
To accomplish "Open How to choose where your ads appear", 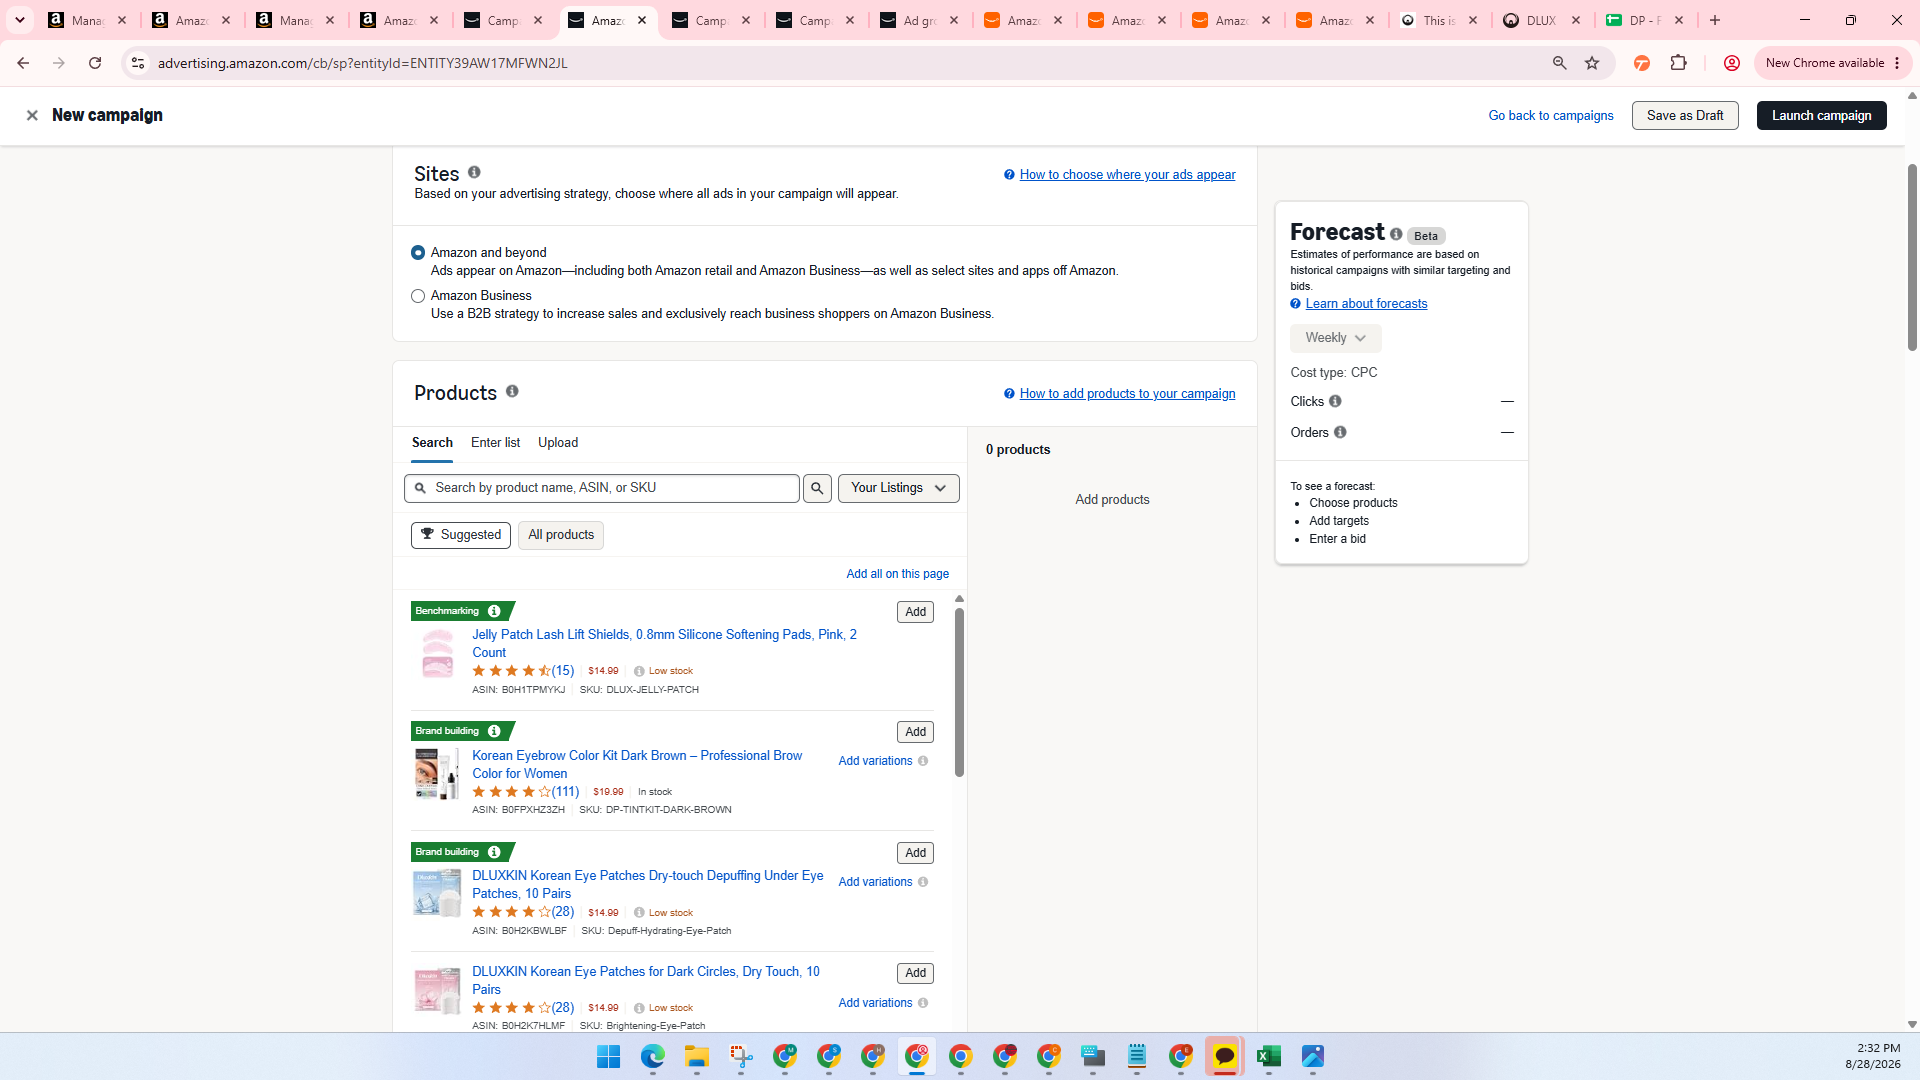I will (x=1127, y=175).
